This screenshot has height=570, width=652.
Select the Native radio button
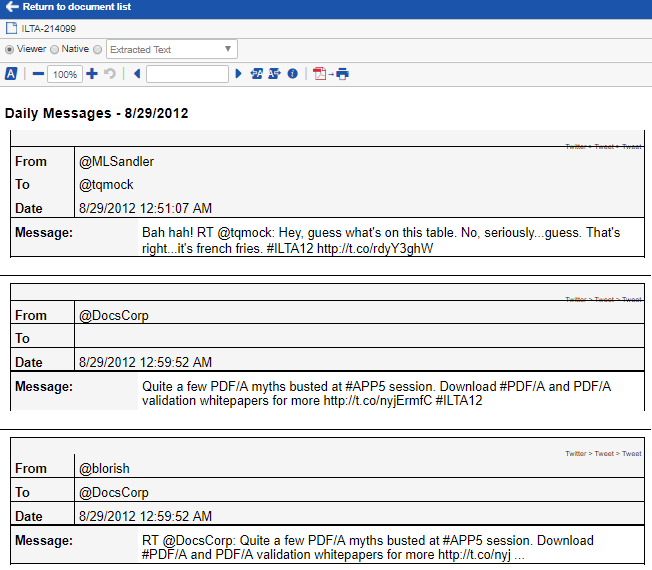pyautogui.click(x=54, y=49)
